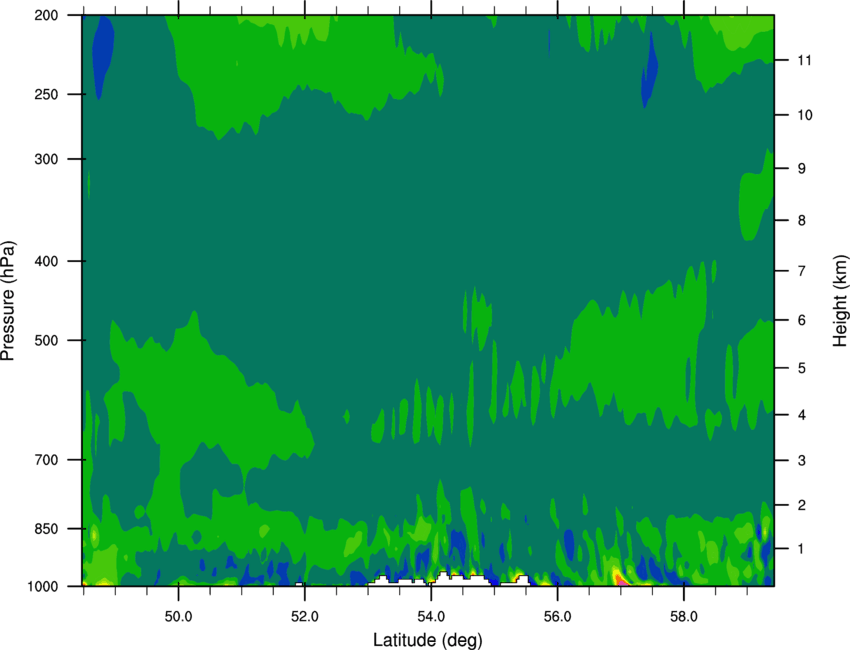
Task: Click the 200 pressure tick label
Action: pos(47,15)
